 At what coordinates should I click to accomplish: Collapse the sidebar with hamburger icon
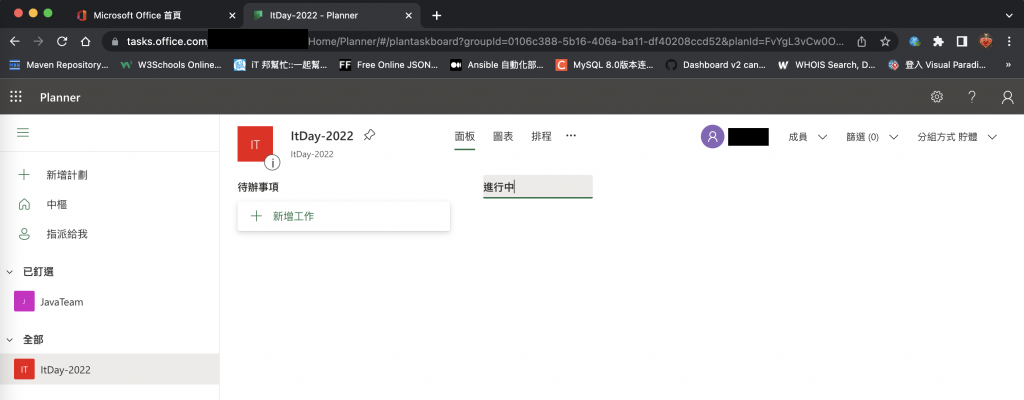23,133
